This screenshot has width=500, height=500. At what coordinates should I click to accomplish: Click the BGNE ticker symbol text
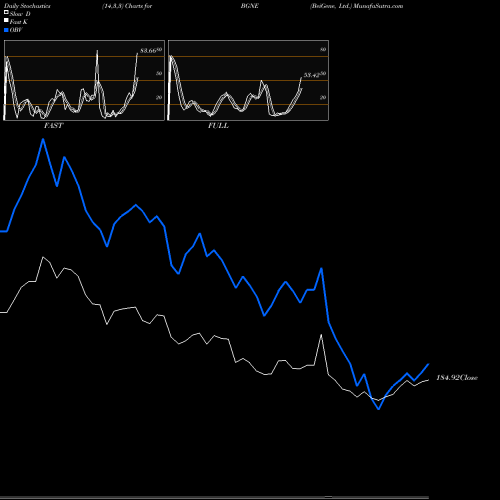click(x=250, y=6)
